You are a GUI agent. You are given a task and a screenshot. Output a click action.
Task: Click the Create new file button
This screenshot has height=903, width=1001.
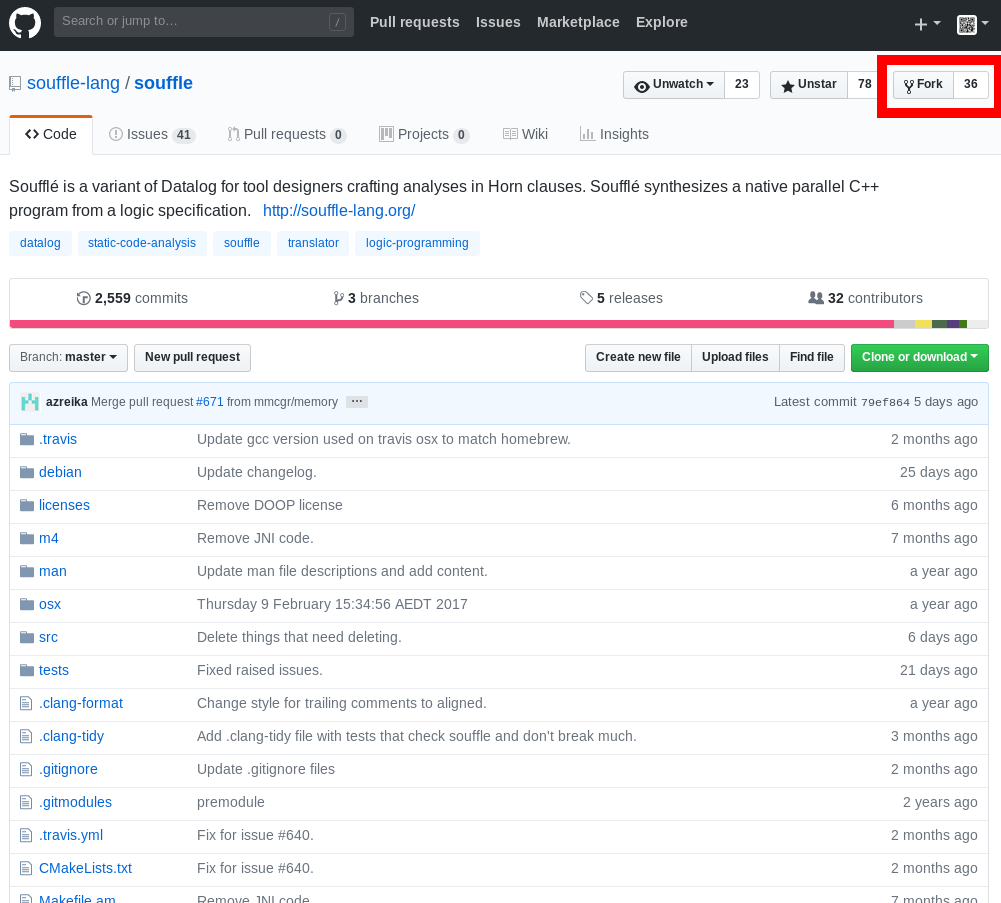point(638,357)
